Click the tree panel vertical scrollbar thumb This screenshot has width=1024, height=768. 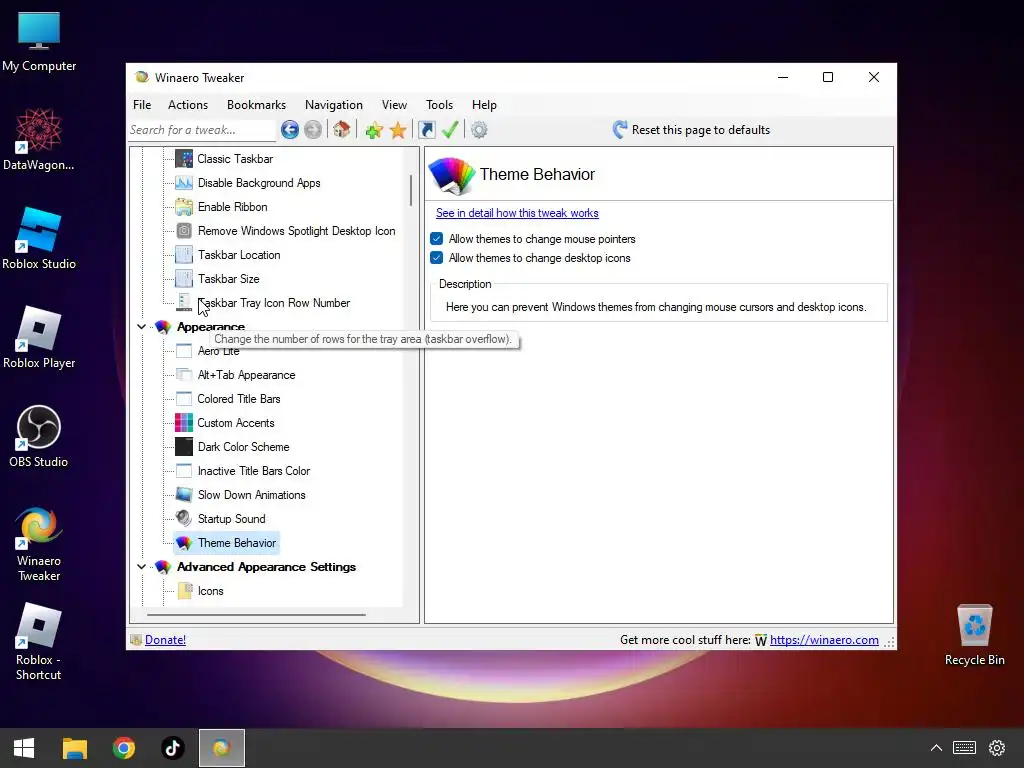411,190
